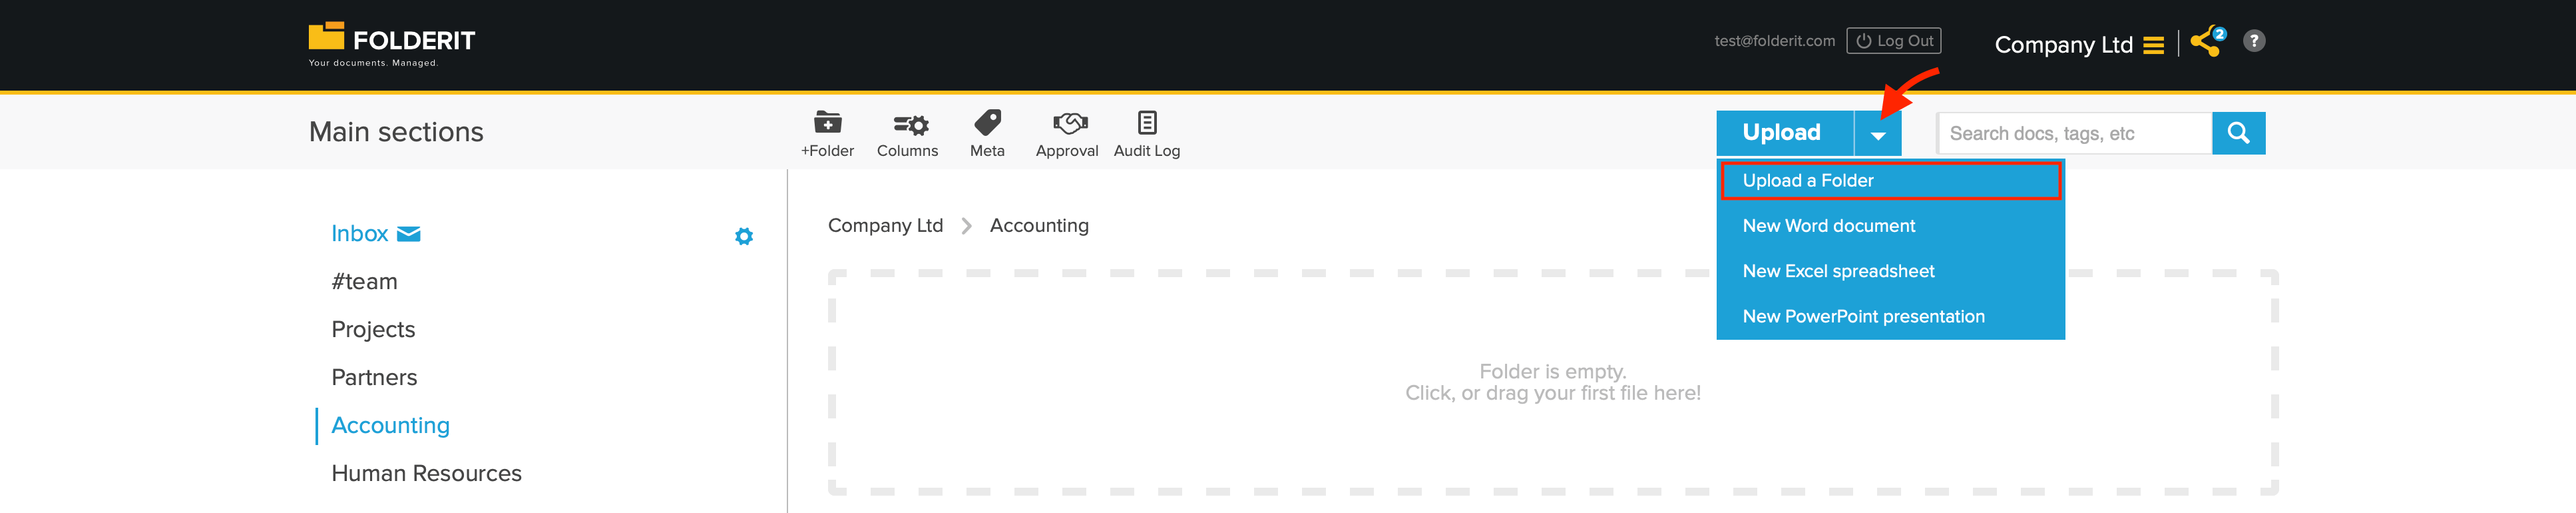The image size is (2576, 513).
Task: Click the Approval handshake icon
Action: [x=1067, y=124]
